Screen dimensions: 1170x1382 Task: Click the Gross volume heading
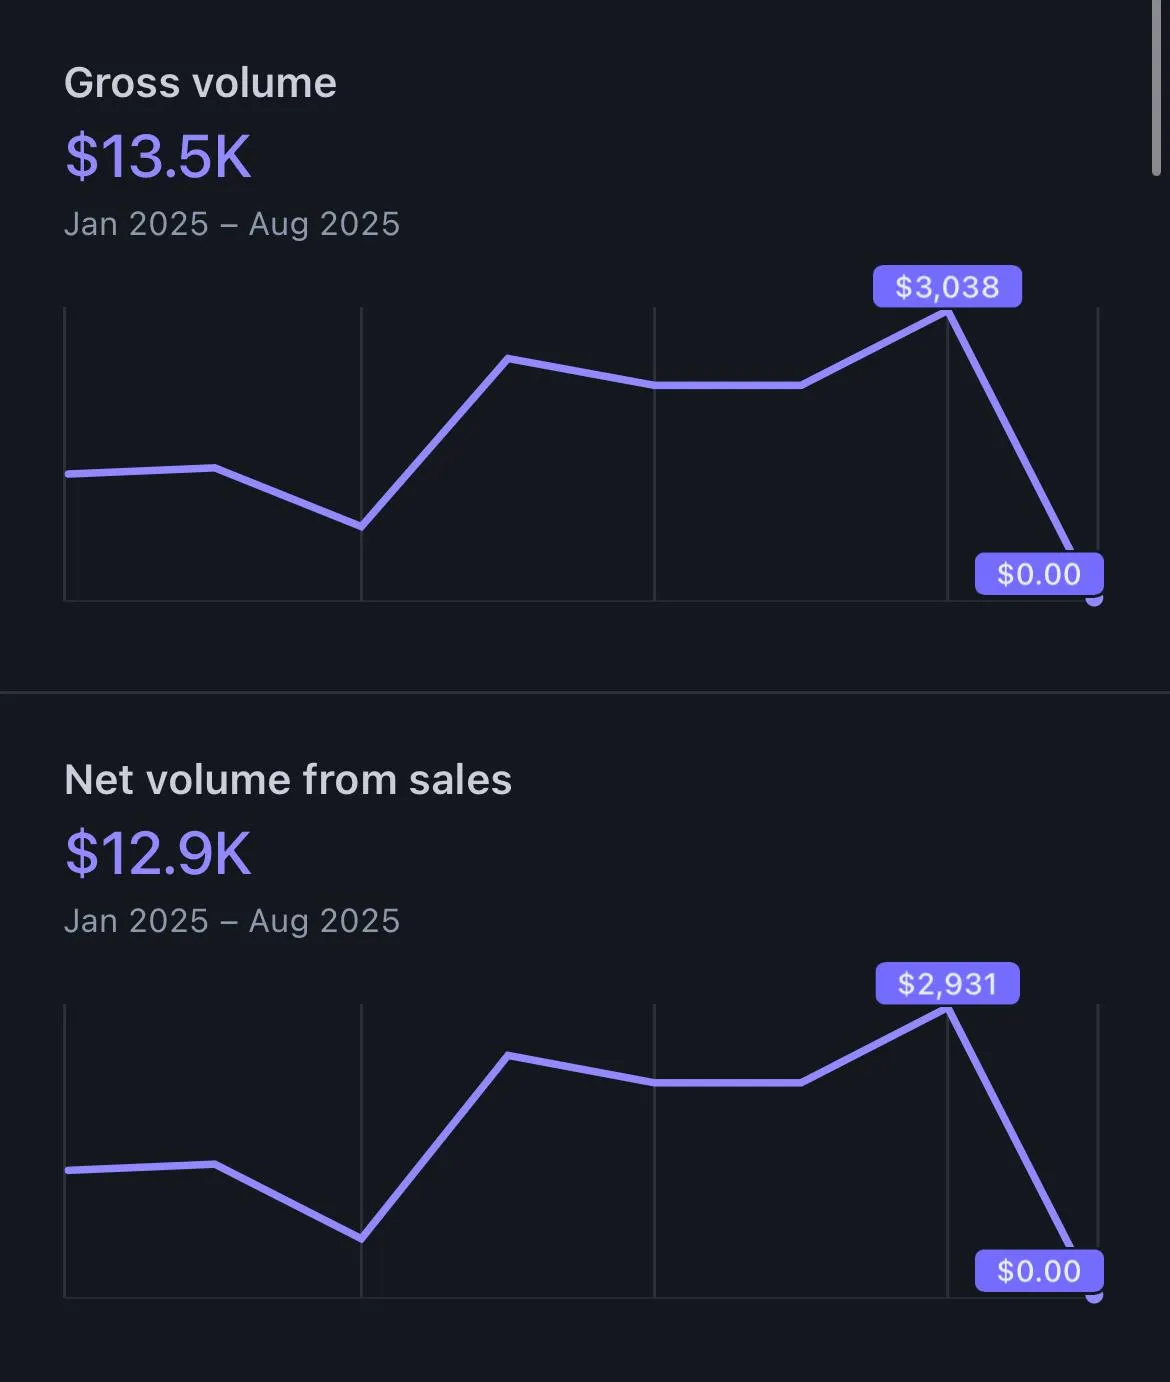(200, 83)
